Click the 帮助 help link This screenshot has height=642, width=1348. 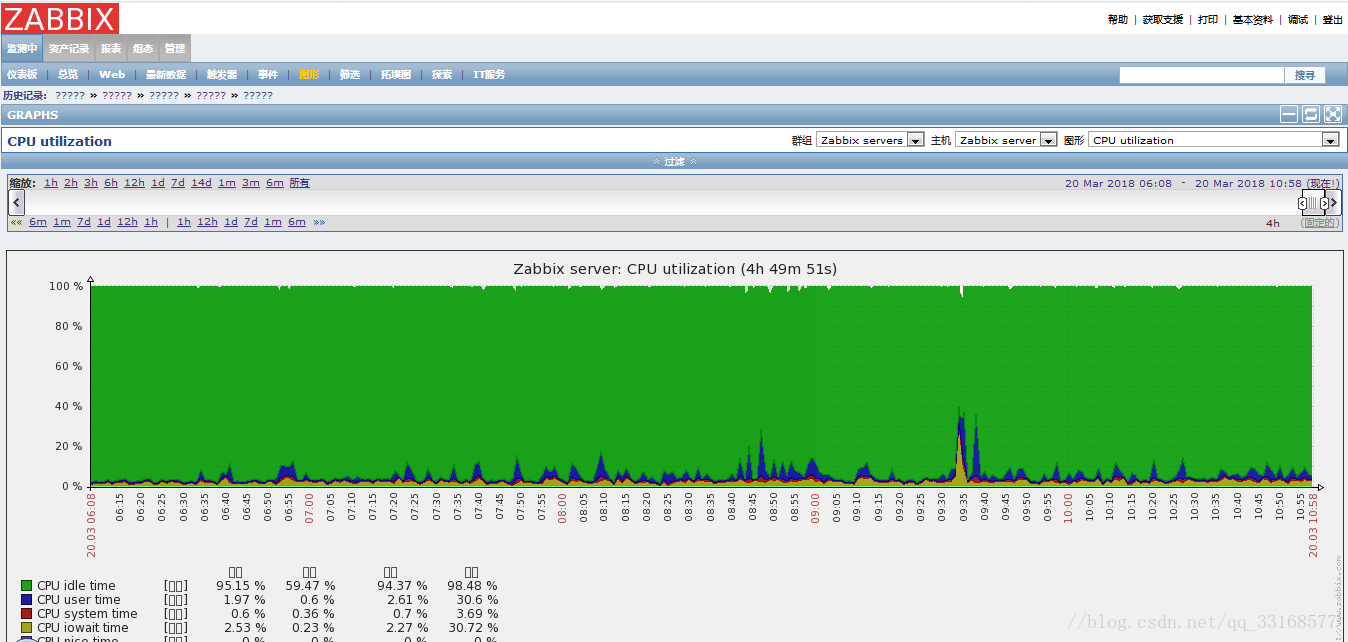coord(1118,20)
